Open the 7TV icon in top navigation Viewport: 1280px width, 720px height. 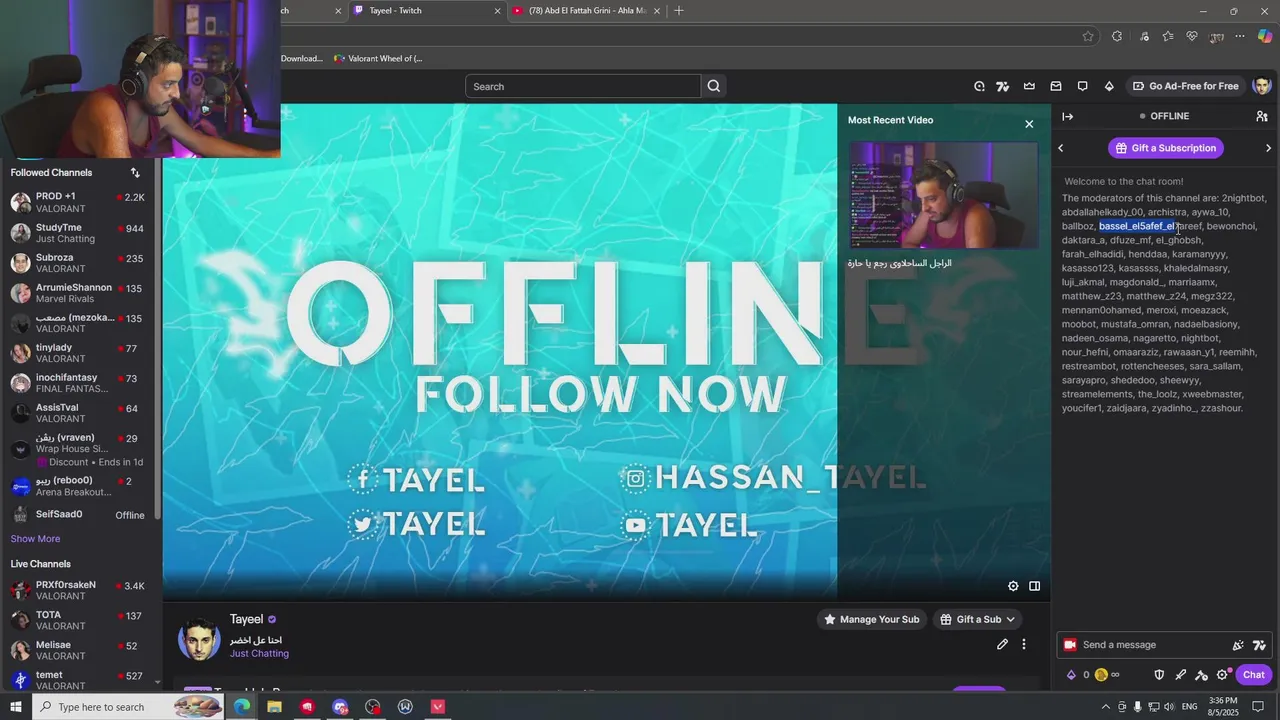click(1002, 86)
